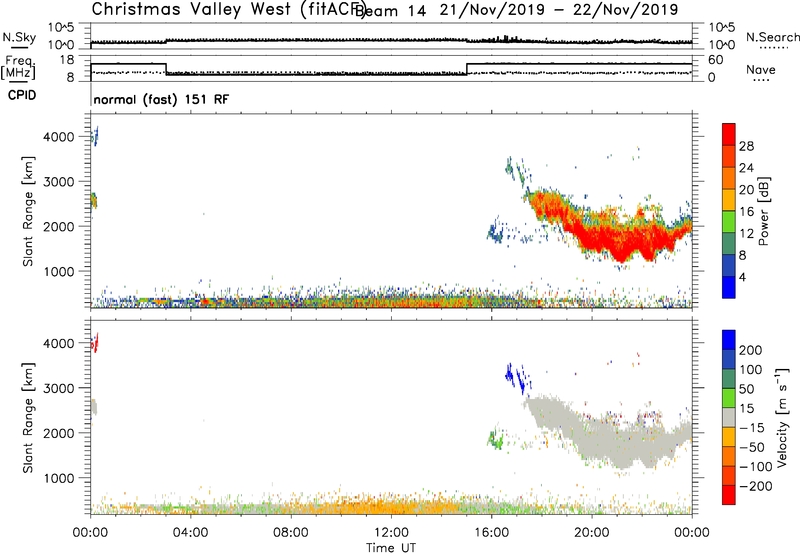This screenshot has height=554, width=800.
Task: Click the 2000 tick in power panel
Action: pos(58,226)
